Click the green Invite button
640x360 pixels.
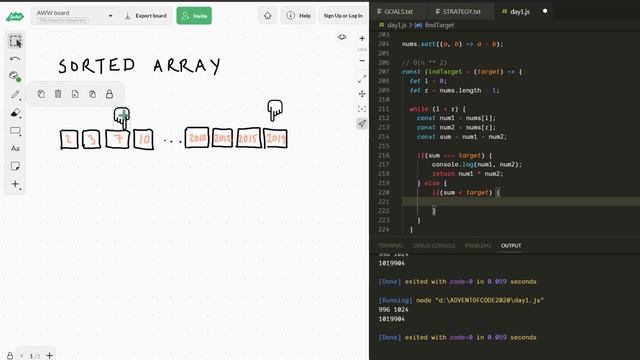click(x=194, y=16)
